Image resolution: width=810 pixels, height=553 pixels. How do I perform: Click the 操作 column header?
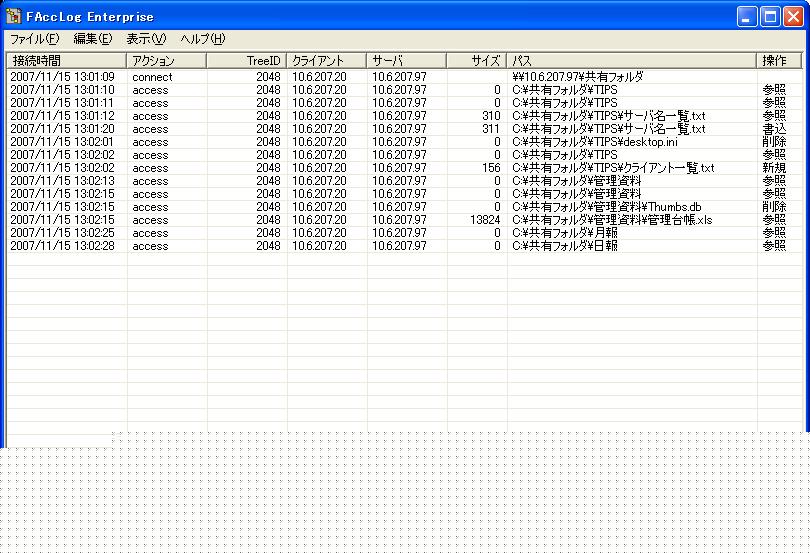coord(778,61)
